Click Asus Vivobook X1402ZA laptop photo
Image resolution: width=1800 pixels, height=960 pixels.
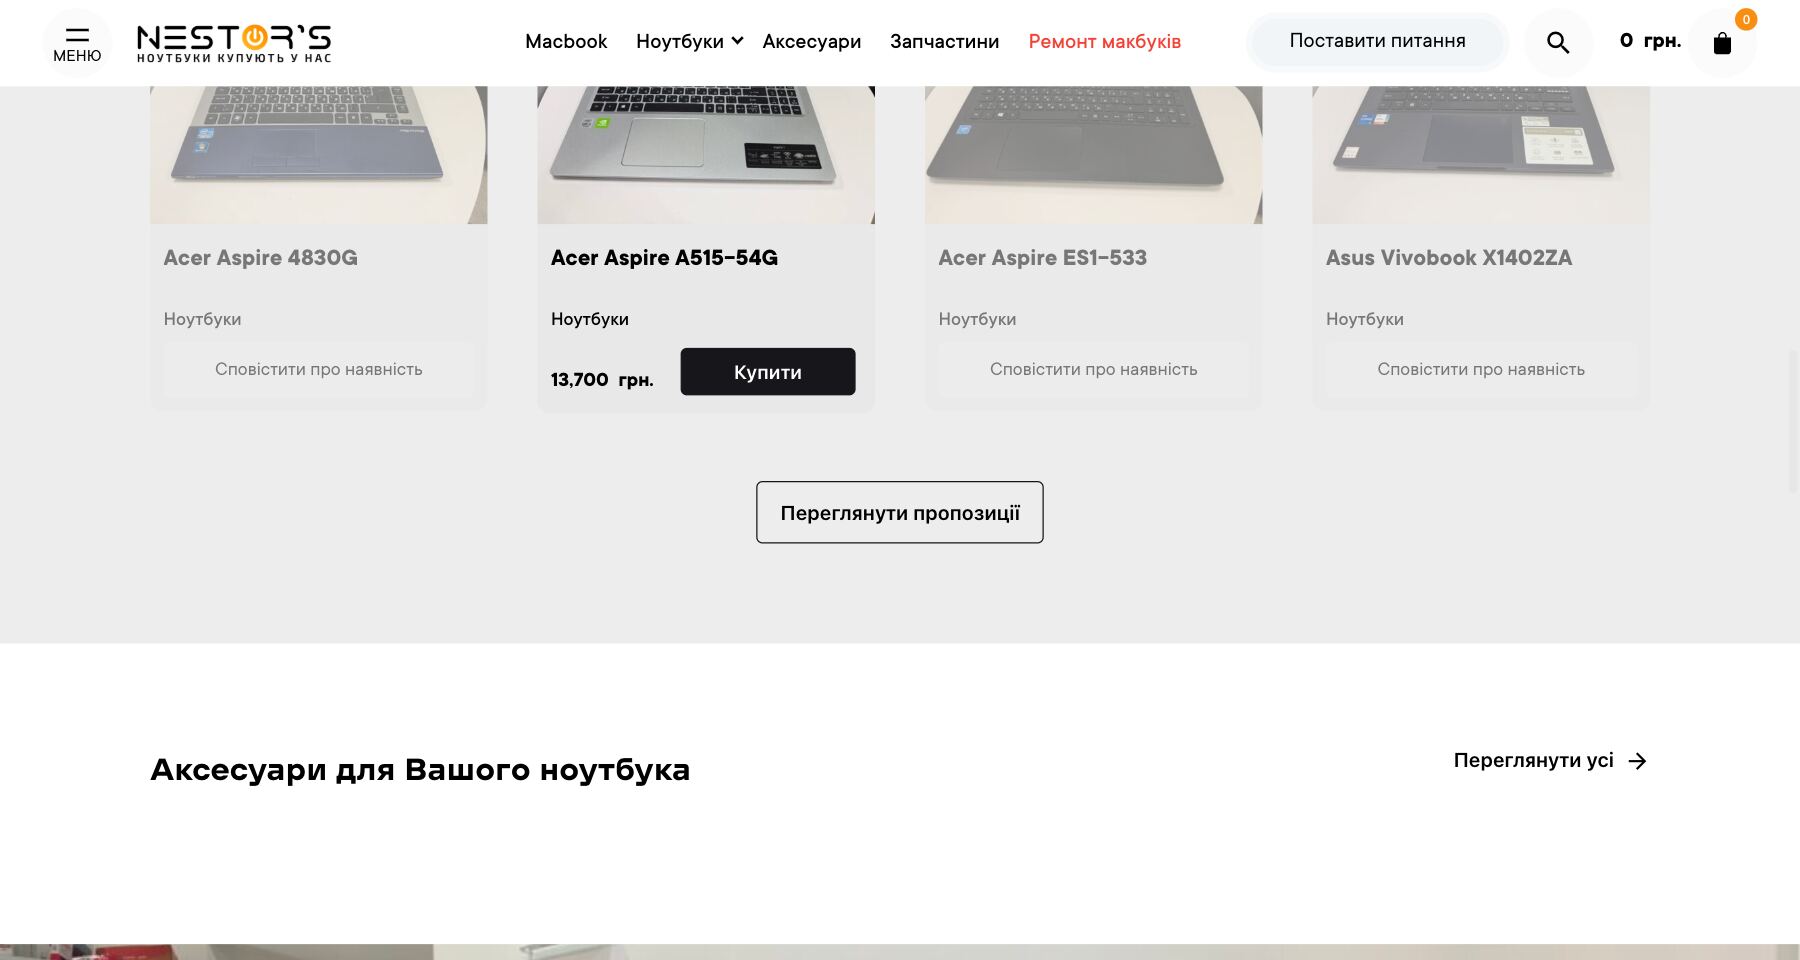[x=1481, y=155]
